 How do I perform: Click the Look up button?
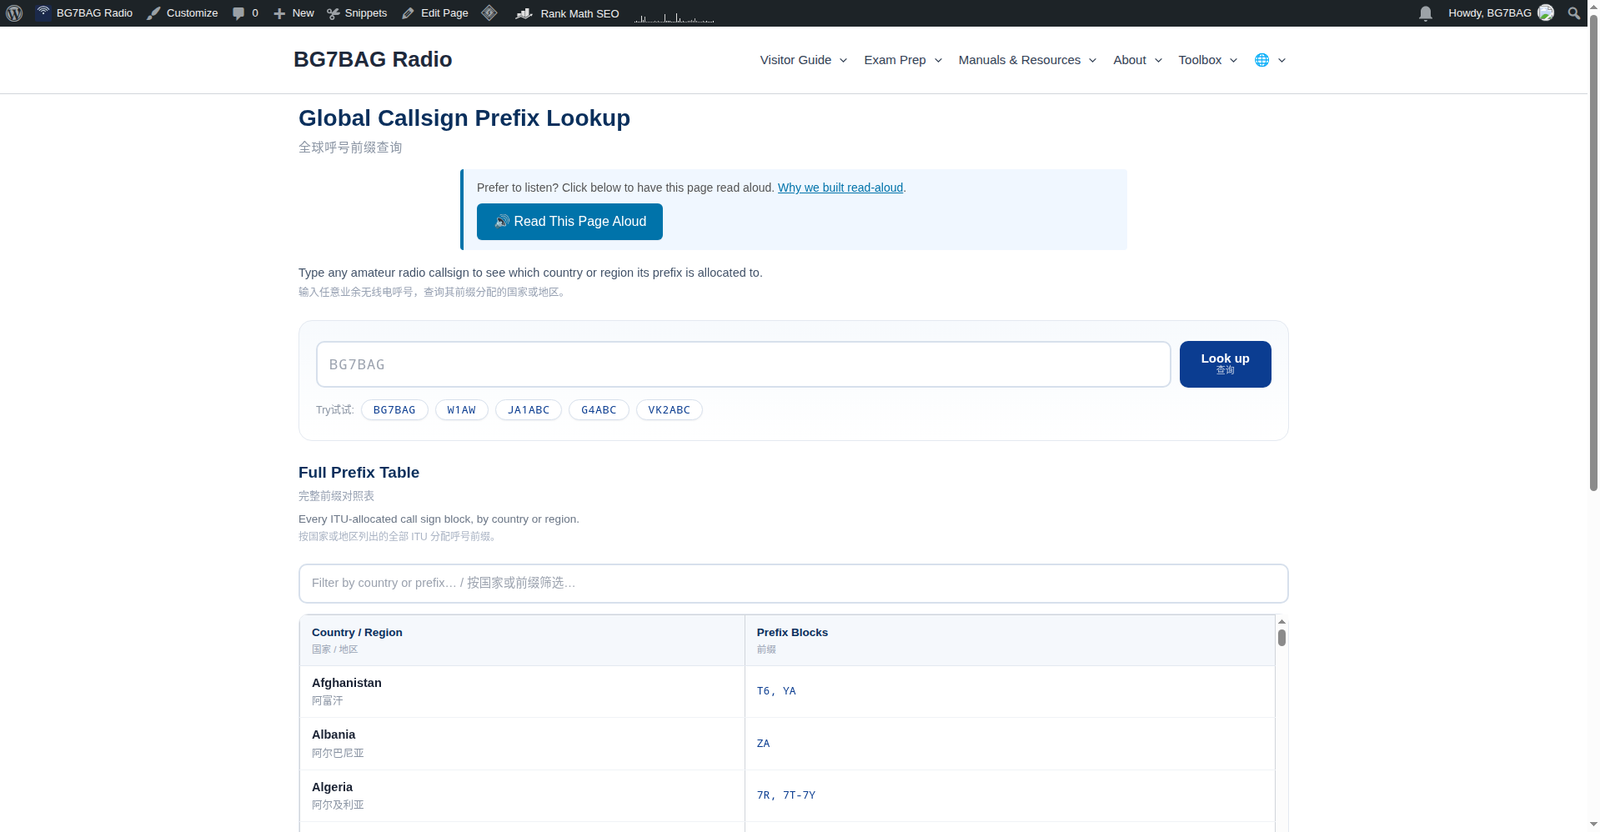pos(1225,364)
